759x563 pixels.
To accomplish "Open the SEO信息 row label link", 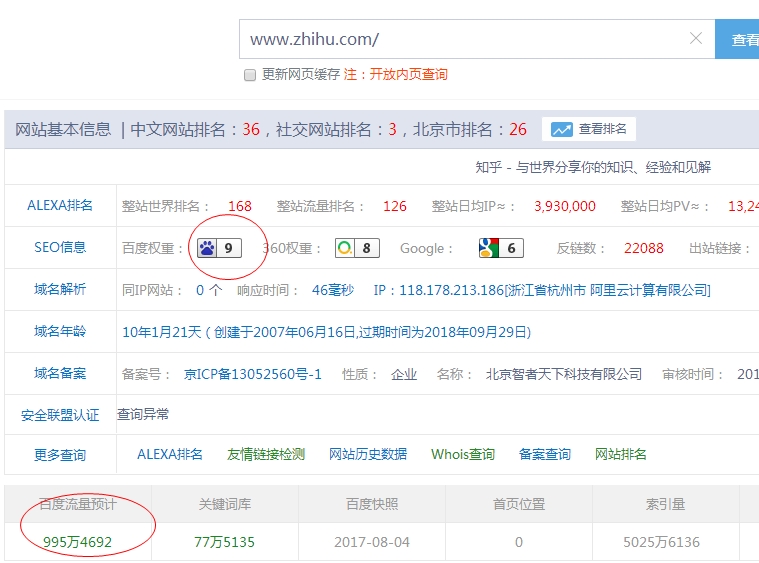I will (x=60, y=247).
